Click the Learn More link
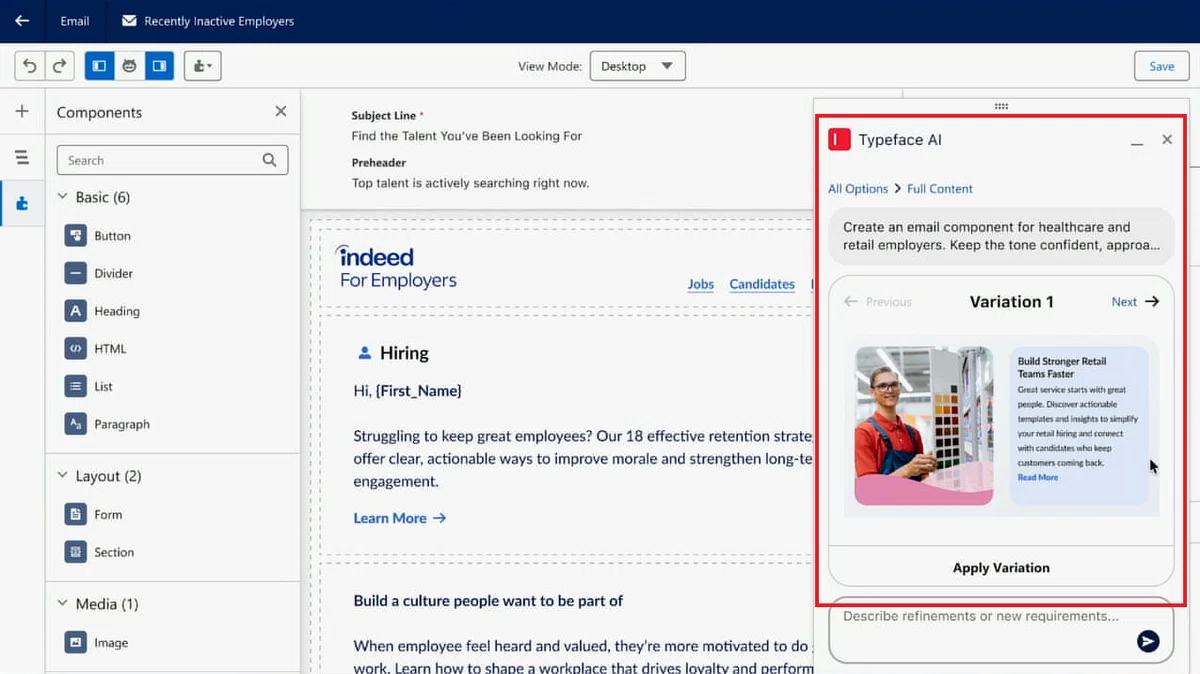 coord(400,518)
